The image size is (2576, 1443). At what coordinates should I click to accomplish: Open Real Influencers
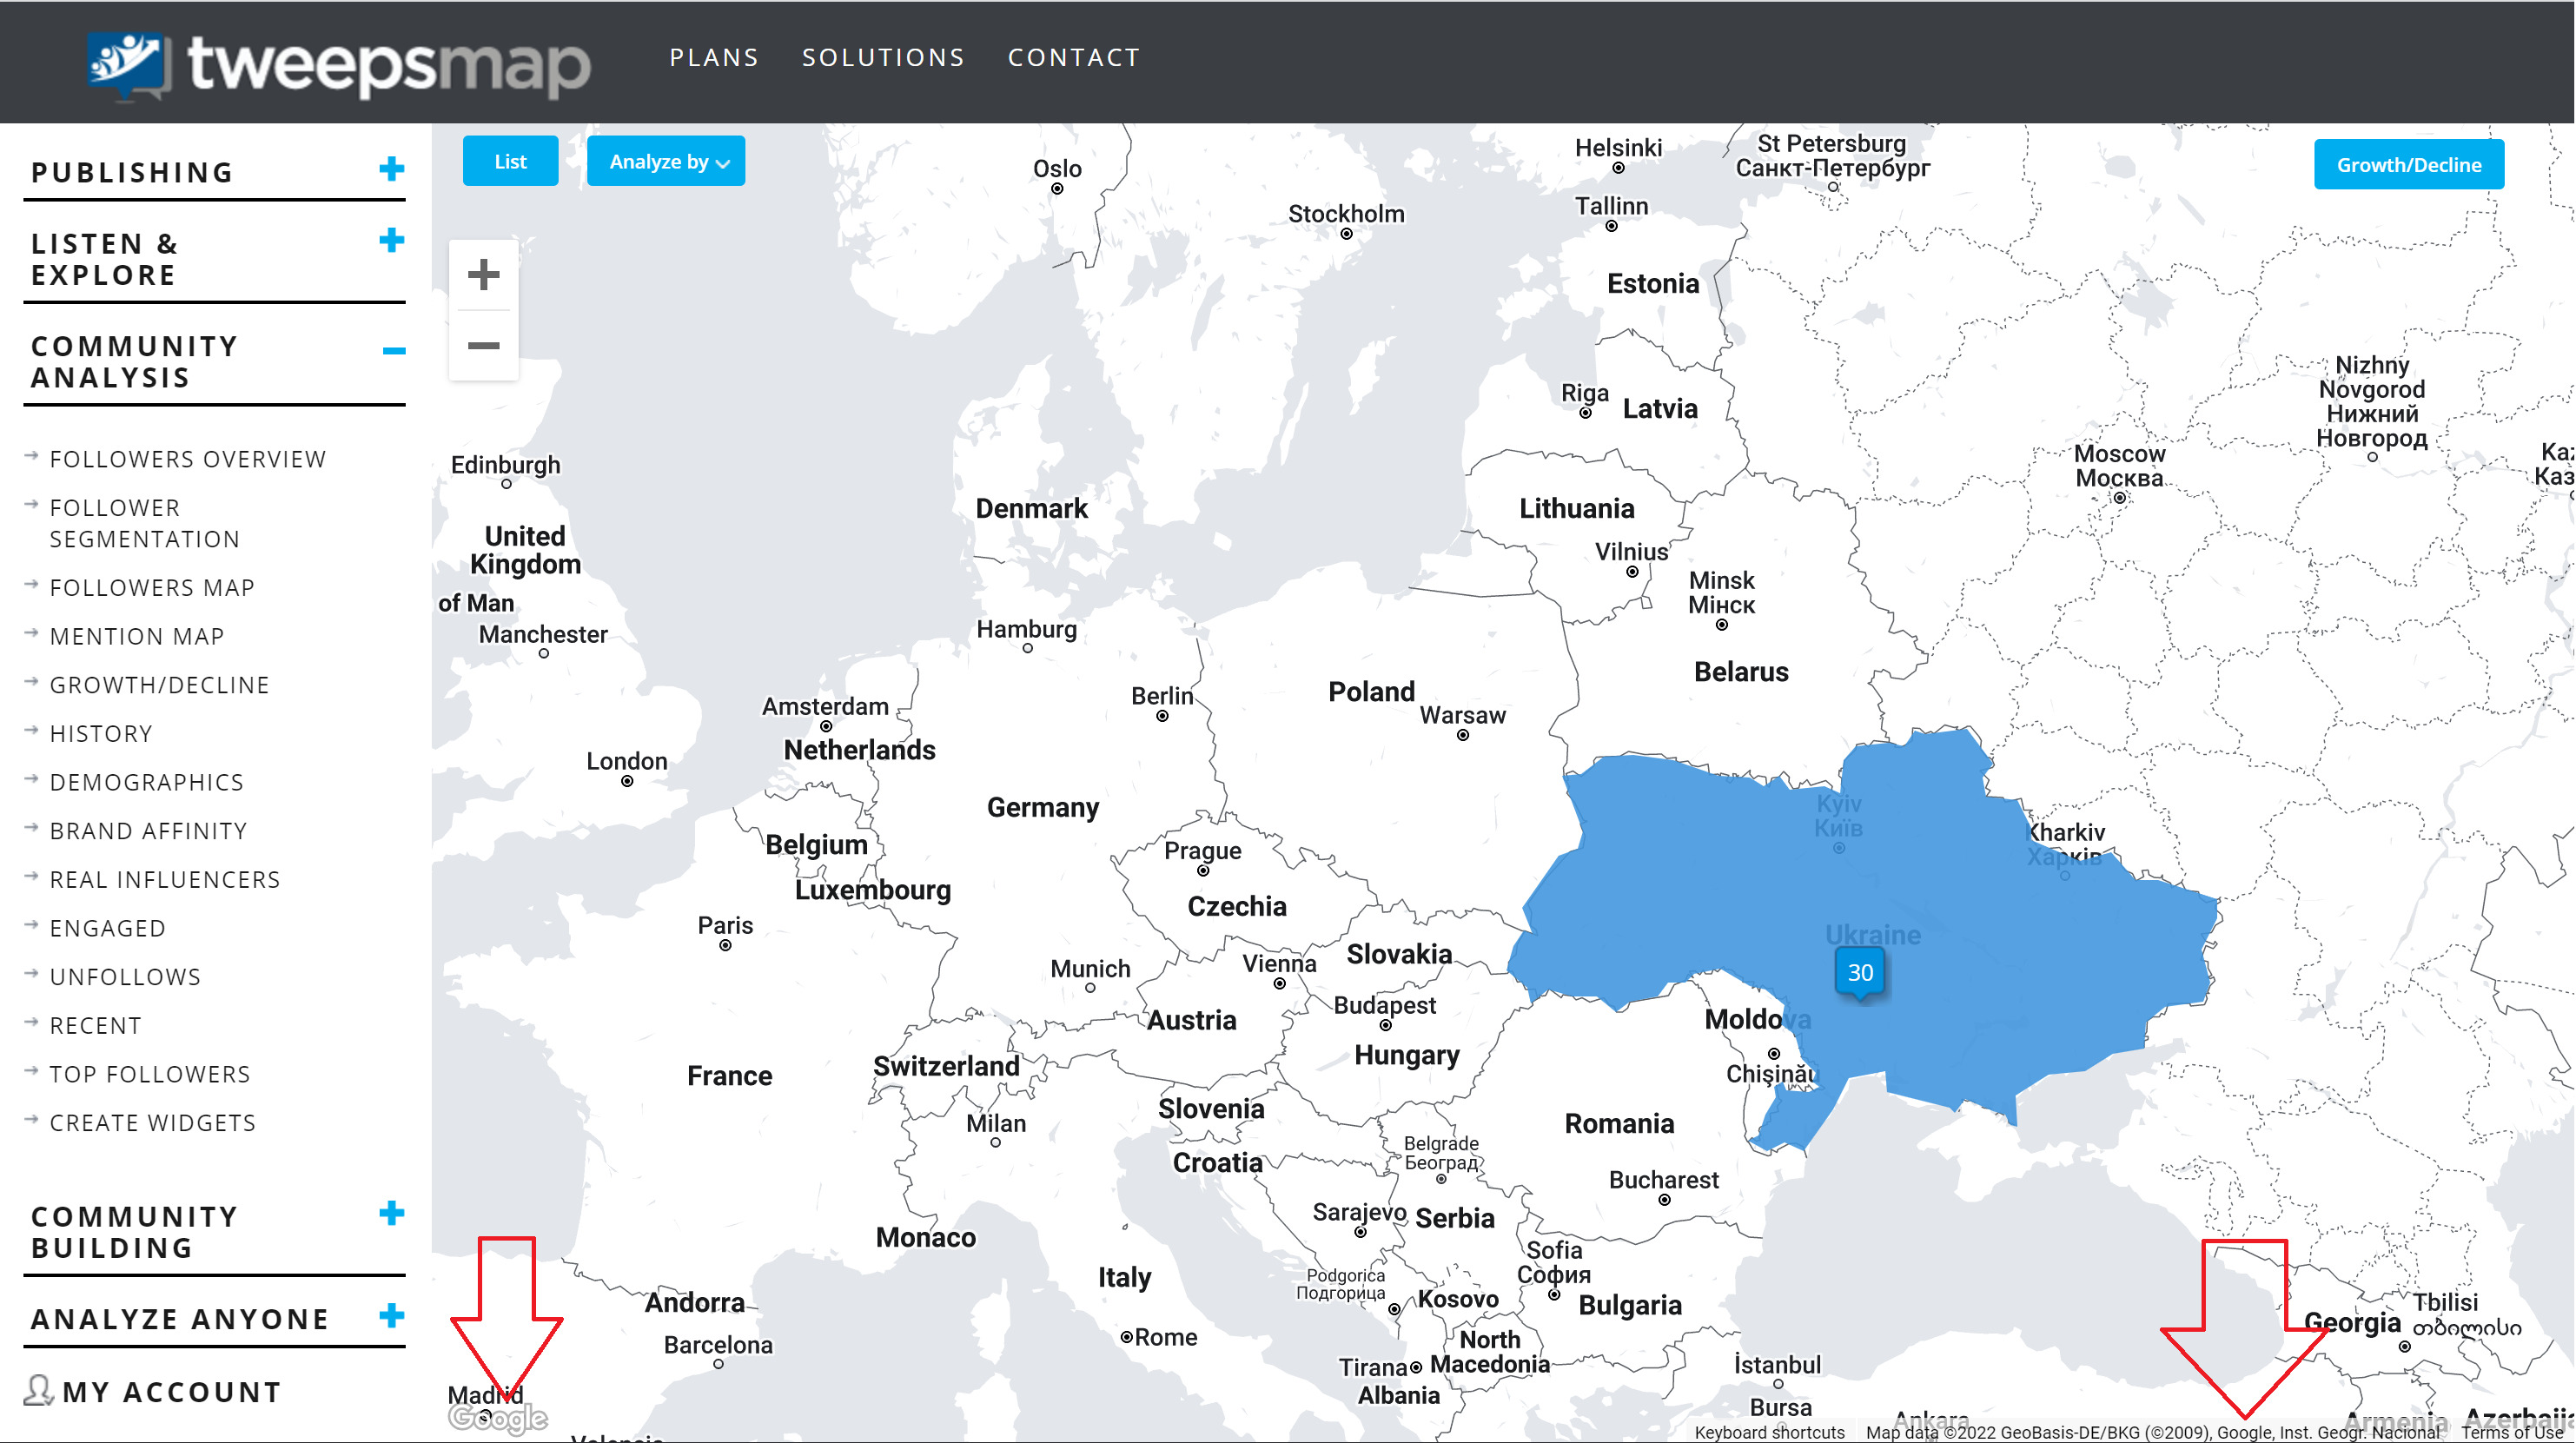(165, 879)
